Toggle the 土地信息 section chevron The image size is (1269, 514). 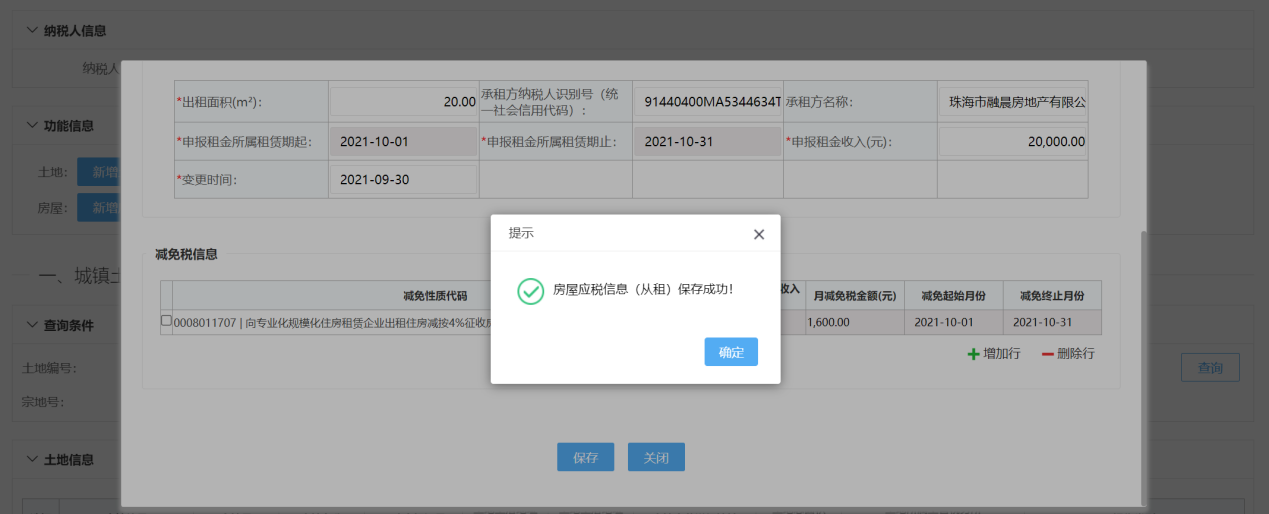[x=32, y=459]
